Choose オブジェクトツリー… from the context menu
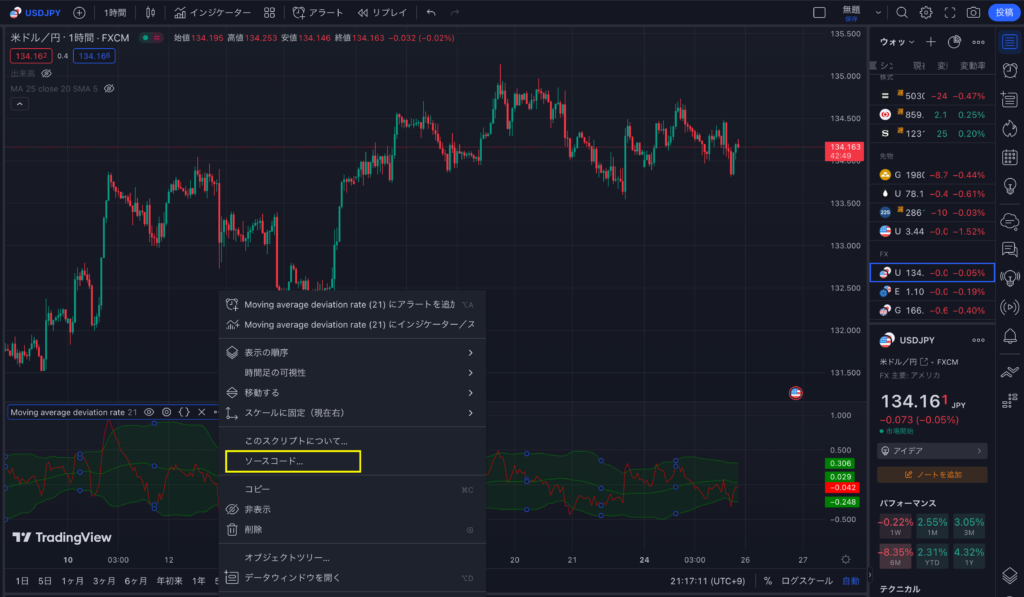 pyautogui.click(x=352, y=558)
